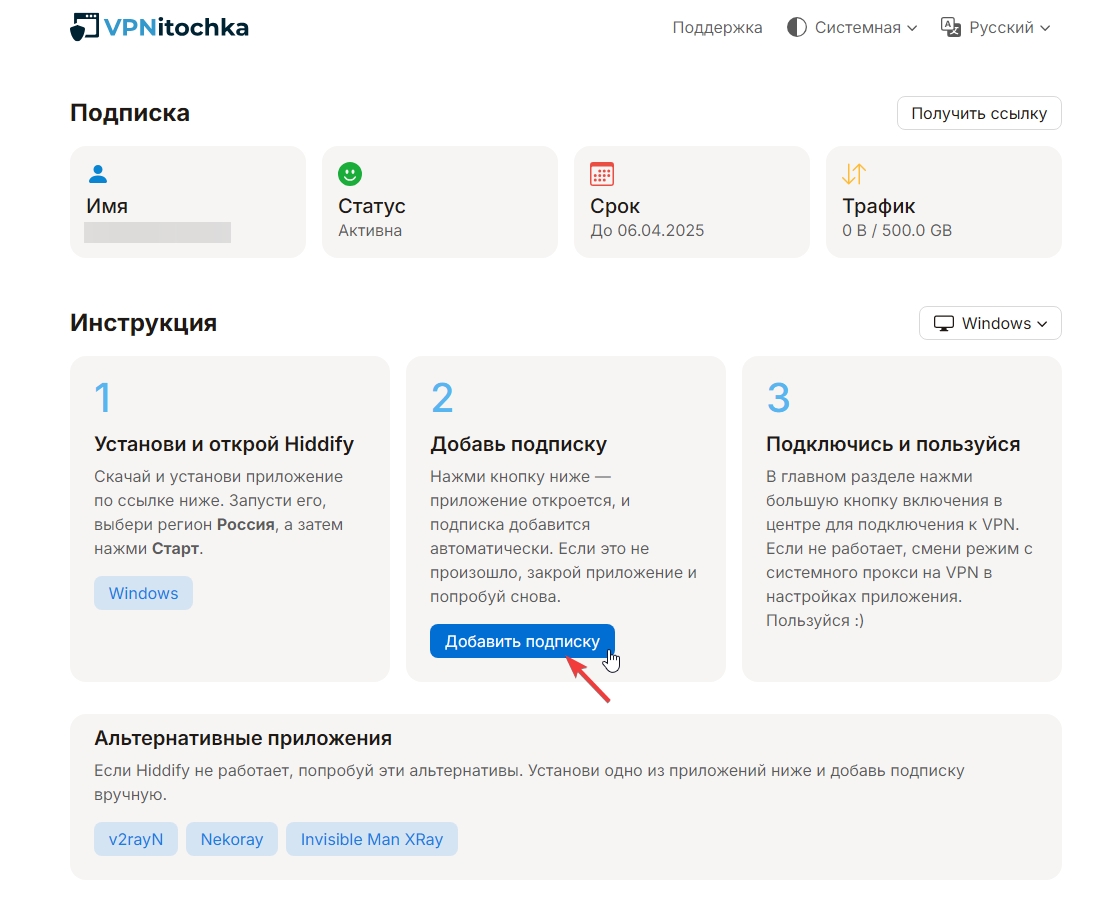This screenshot has height=913, width=1105.
Task: Click the green smiley status icon
Action: click(x=349, y=174)
